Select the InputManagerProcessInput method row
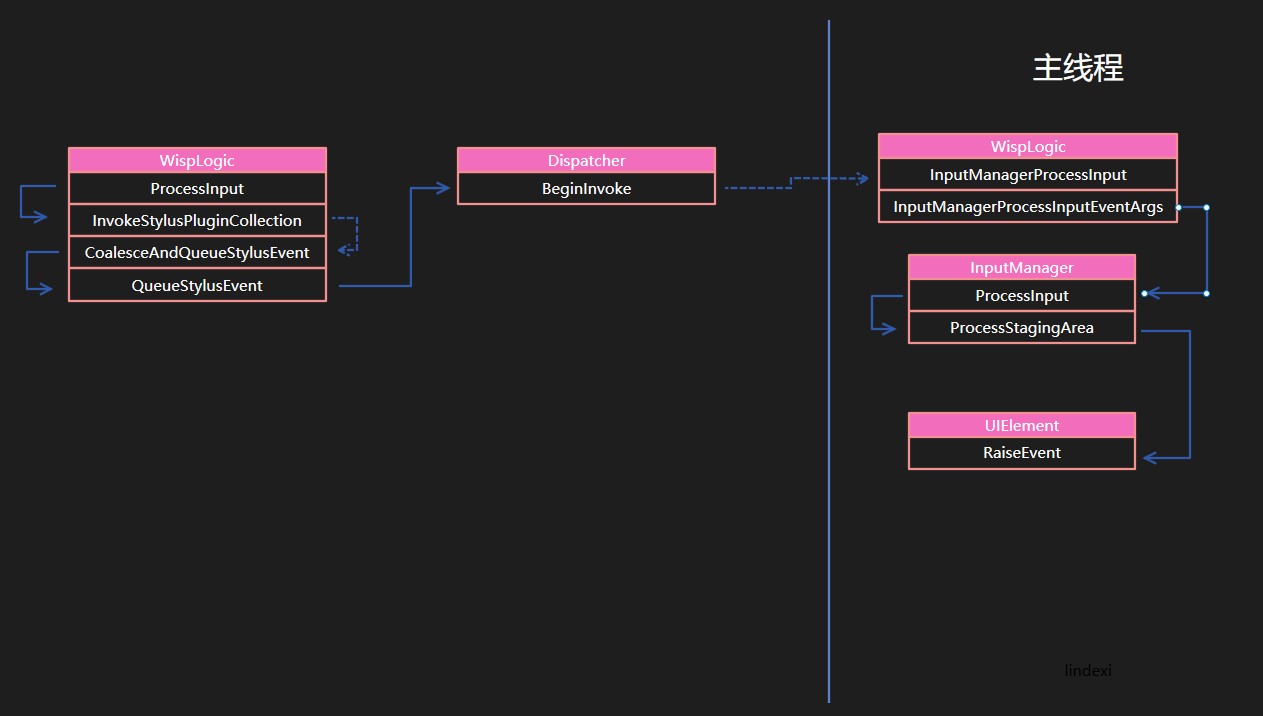Screen dimensions: 1263x716 (x=1028, y=175)
